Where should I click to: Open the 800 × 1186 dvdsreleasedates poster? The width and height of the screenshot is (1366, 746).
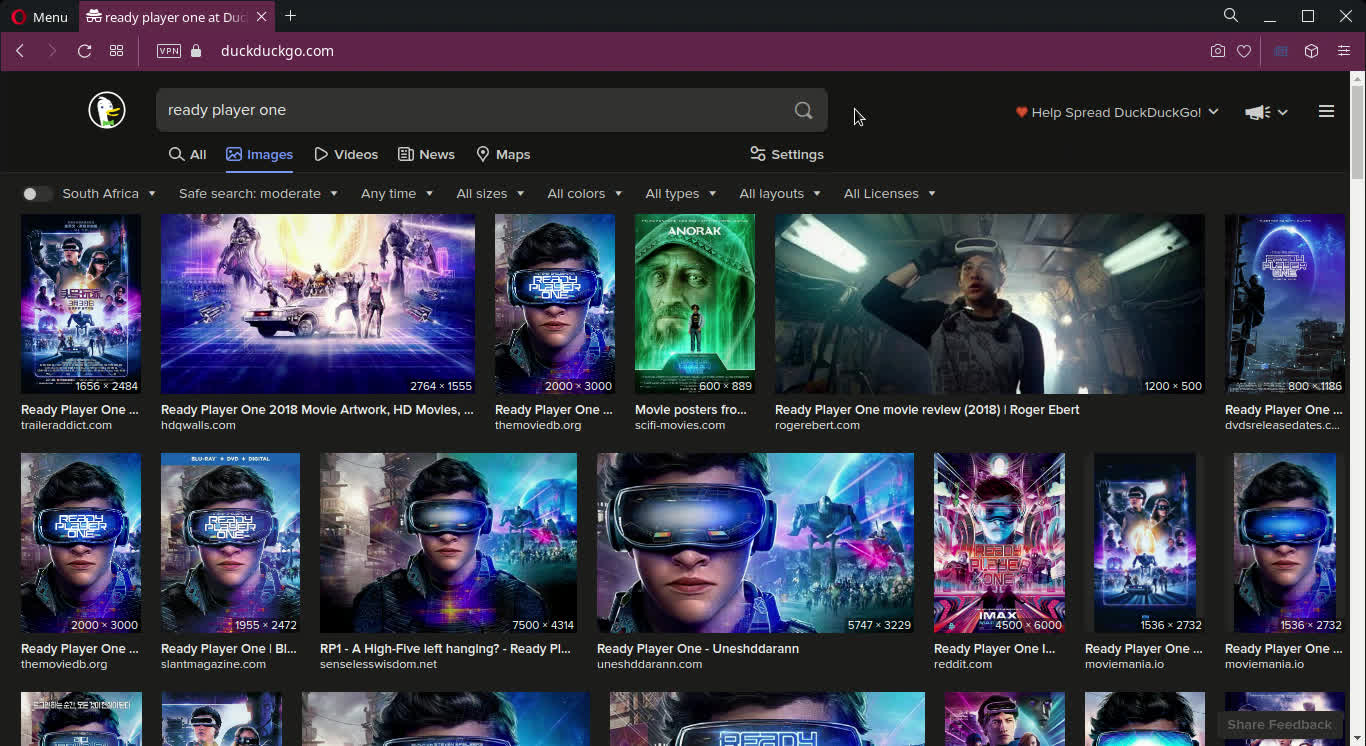tap(1285, 304)
